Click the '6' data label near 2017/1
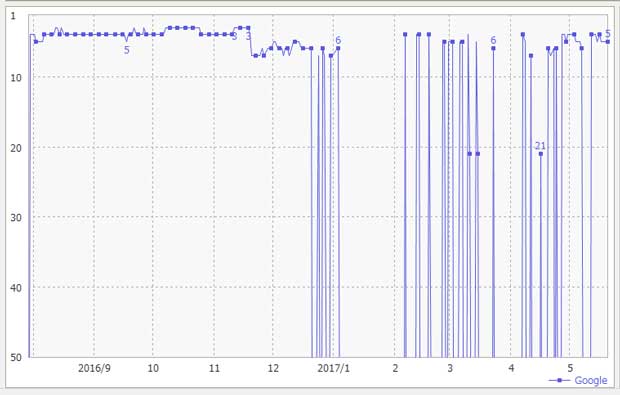Screen dimensions: 620x395 338,40
